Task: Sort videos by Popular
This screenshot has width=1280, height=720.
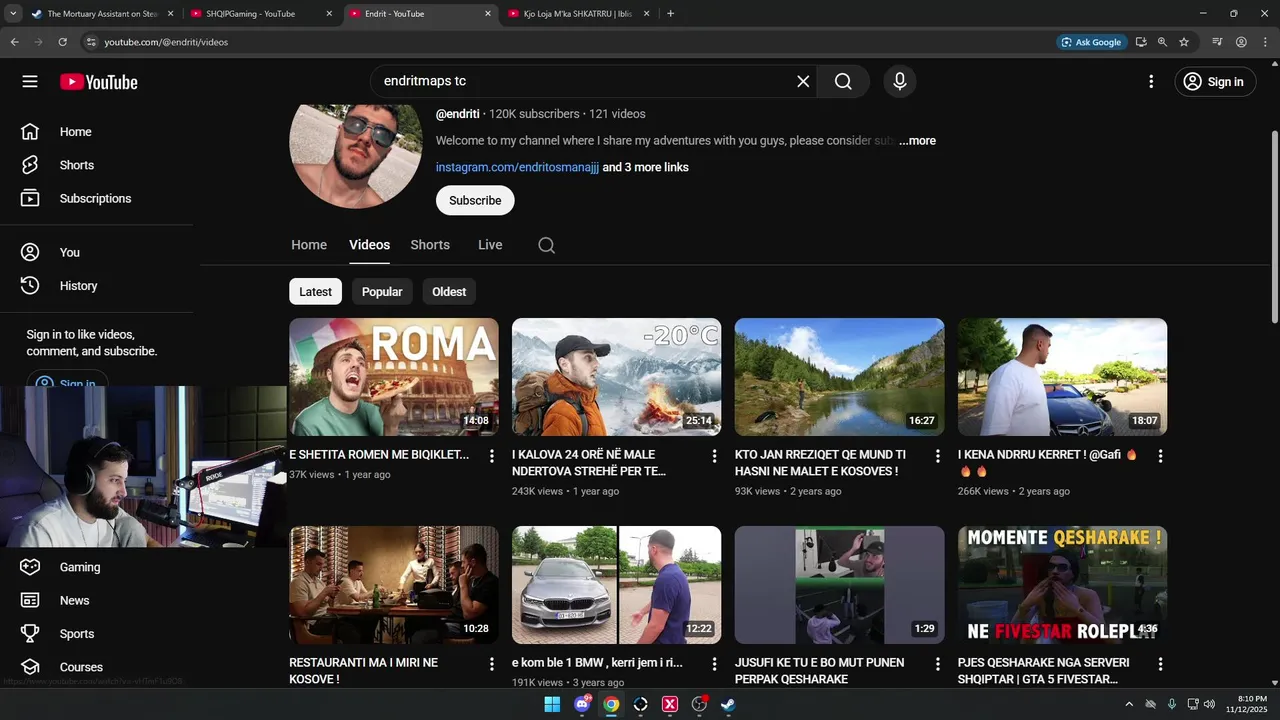Action: click(382, 292)
